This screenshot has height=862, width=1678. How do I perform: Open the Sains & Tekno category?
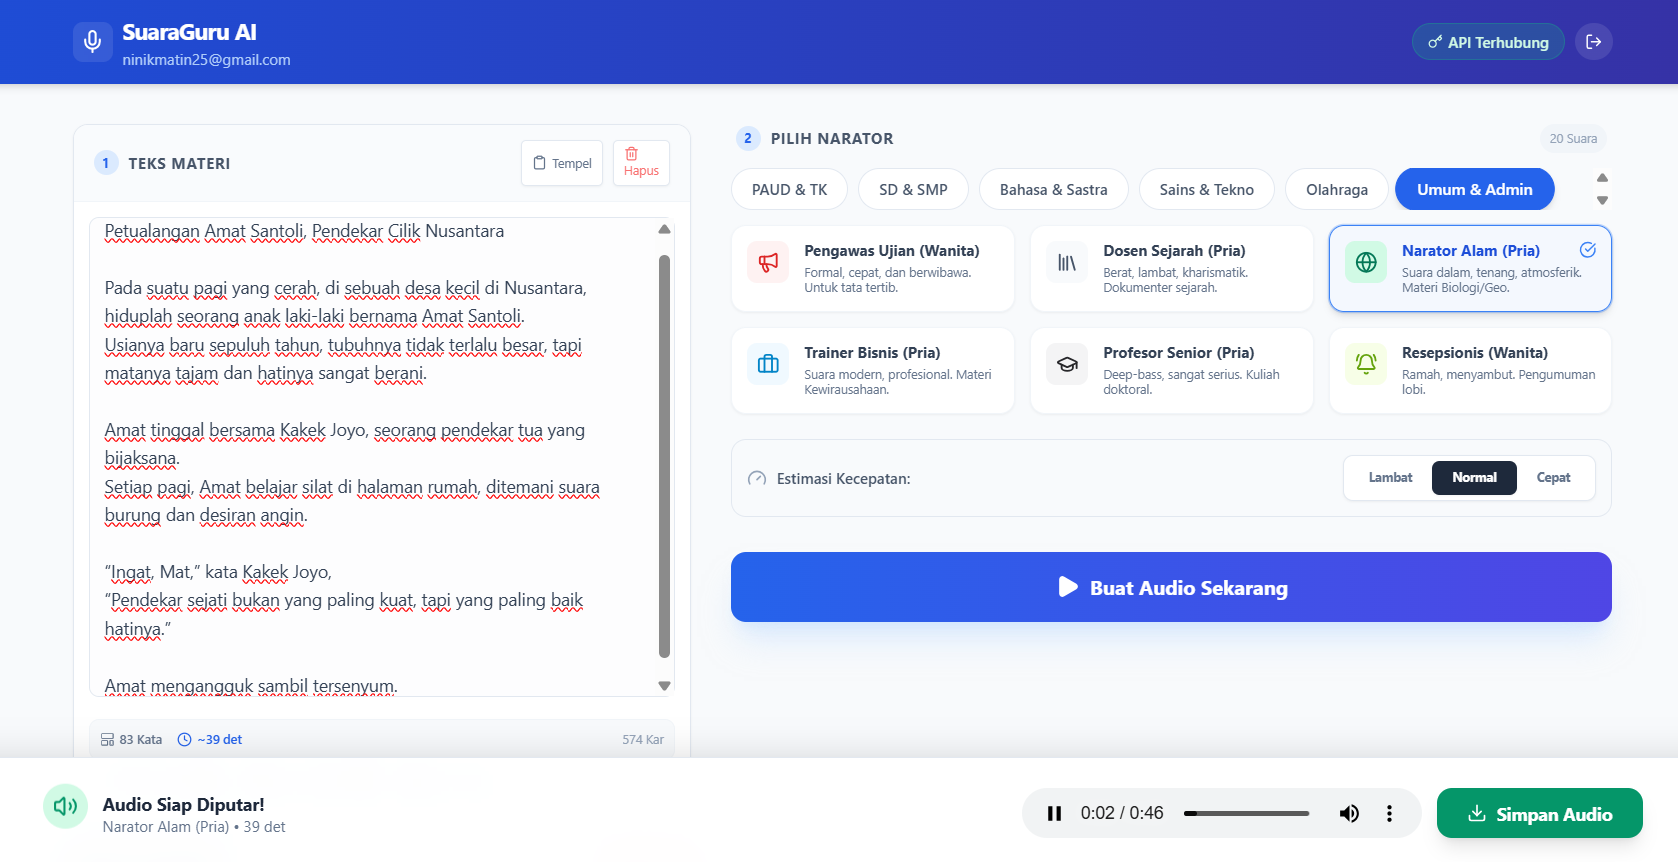[x=1206, y=190]
